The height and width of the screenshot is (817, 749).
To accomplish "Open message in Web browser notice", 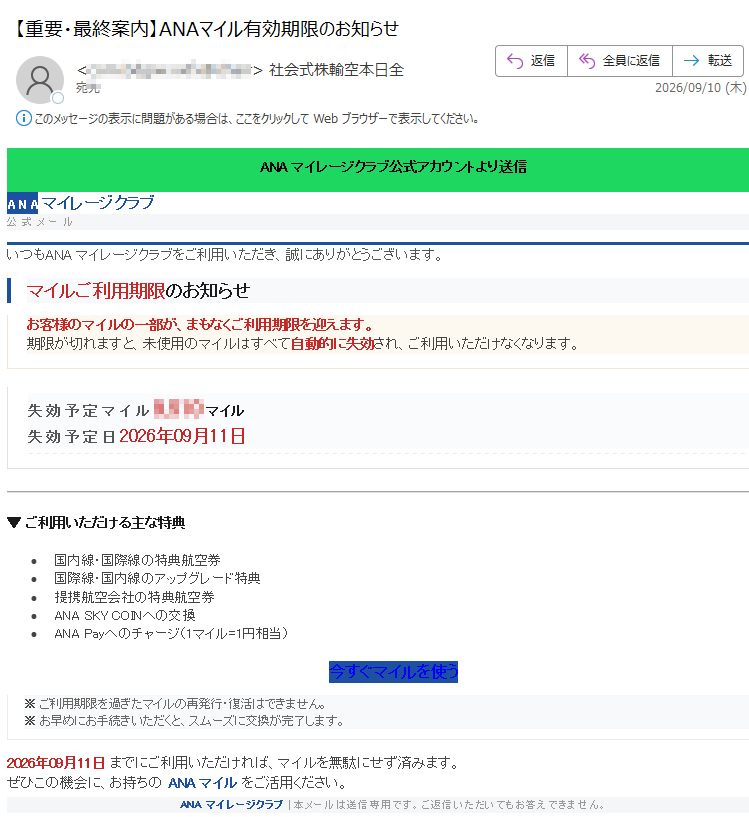I will coord(256,119).
